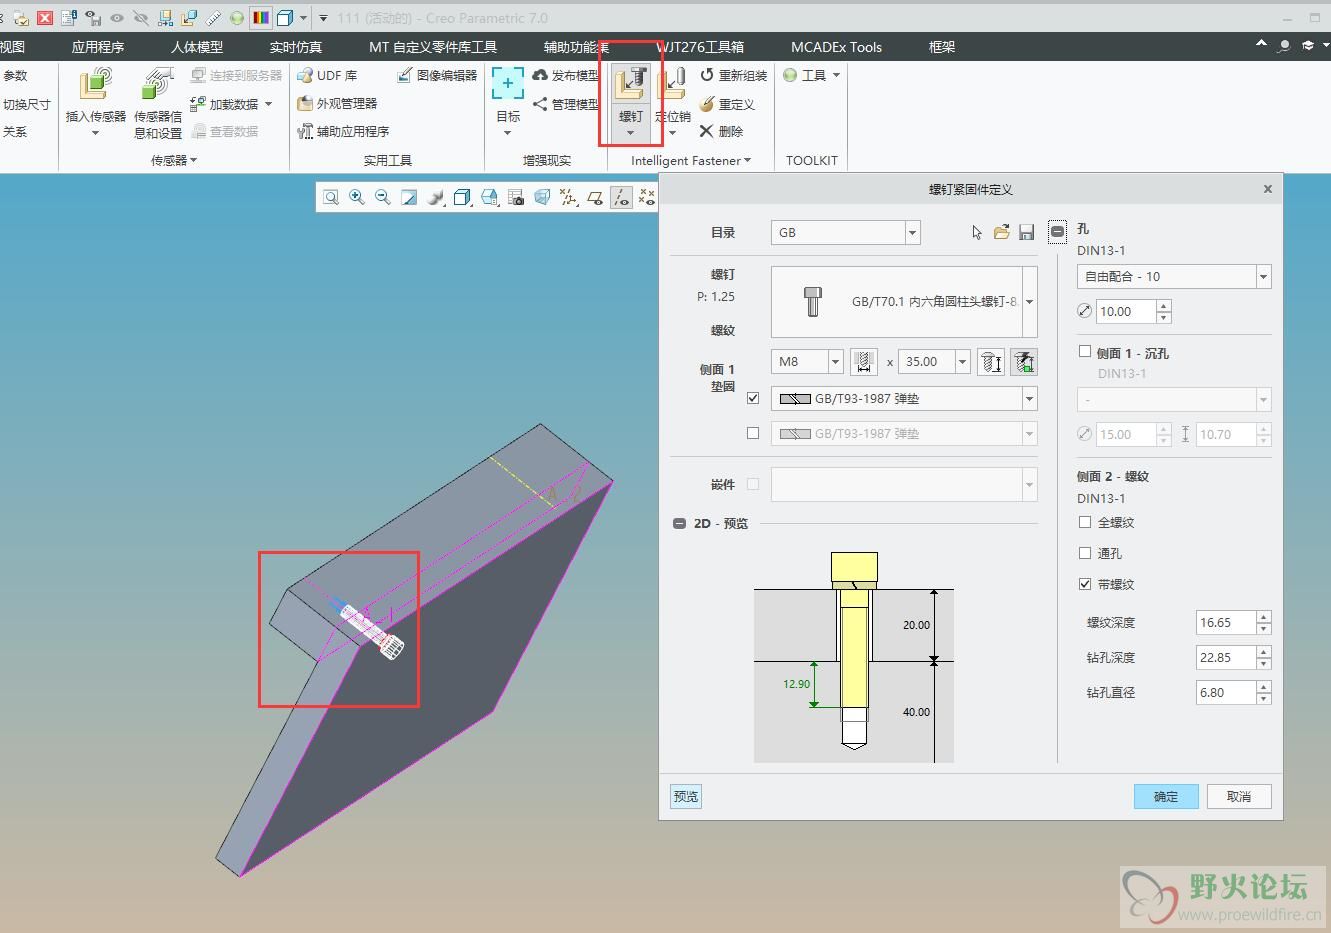This screenshot has height=933, width=1331.
Task: Click 管理模型 manage models
Action: 566,104
